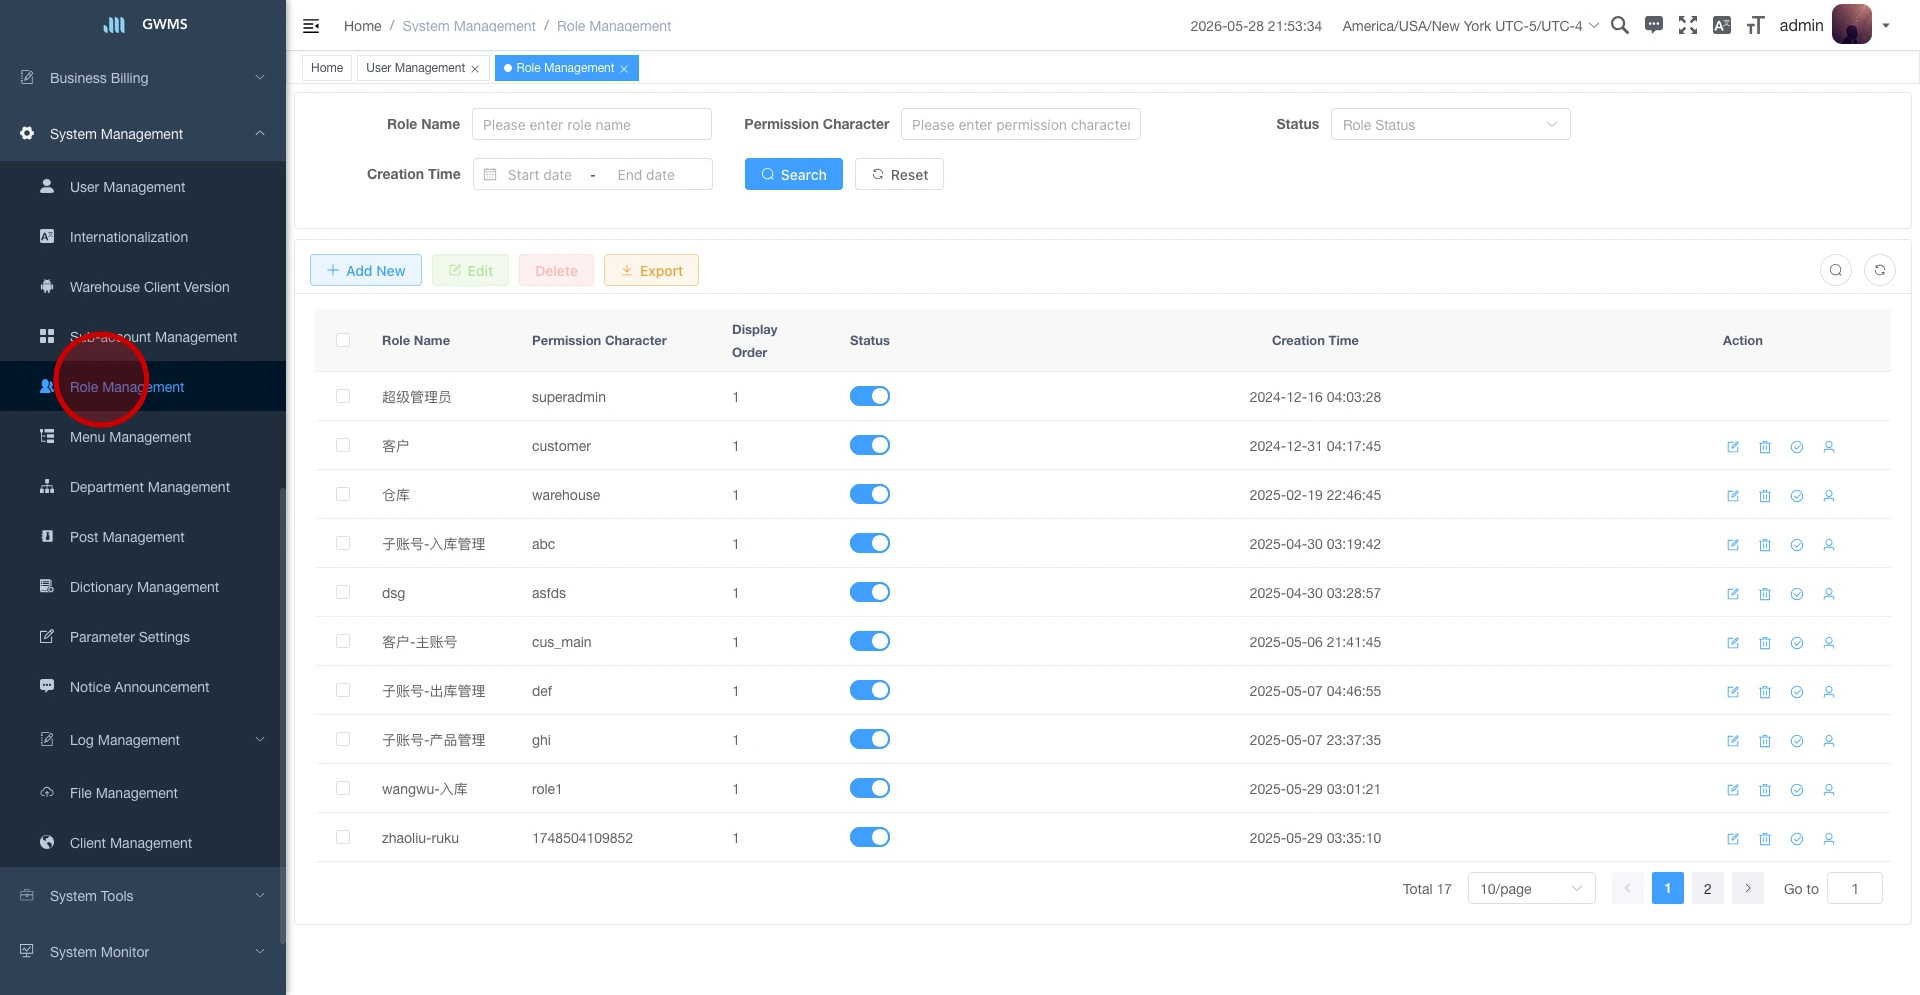Toggle status switch for role1
This screenshot has height=995, width=1920.
(870, 788)
